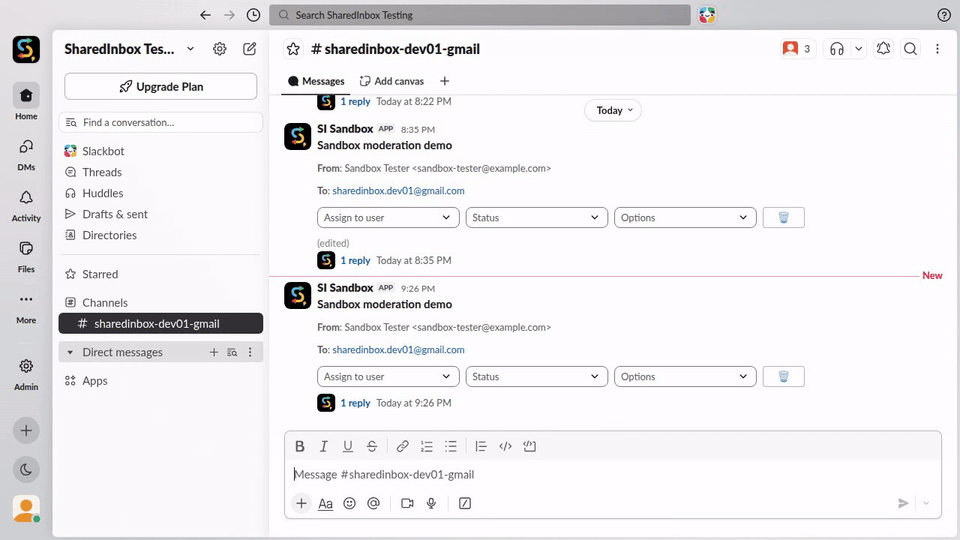Toggle bold formatting in composer
The width and height of the screenshot is (960, 540).
299,446
